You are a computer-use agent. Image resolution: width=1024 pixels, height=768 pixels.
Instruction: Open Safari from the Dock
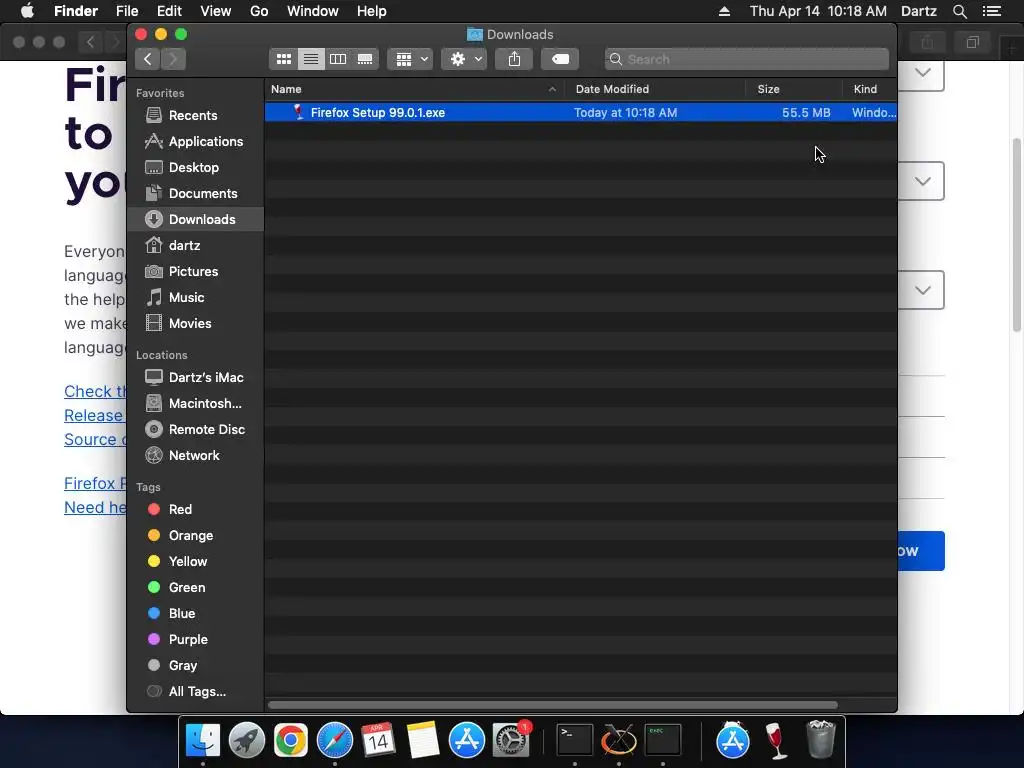[x=334, y=740]
